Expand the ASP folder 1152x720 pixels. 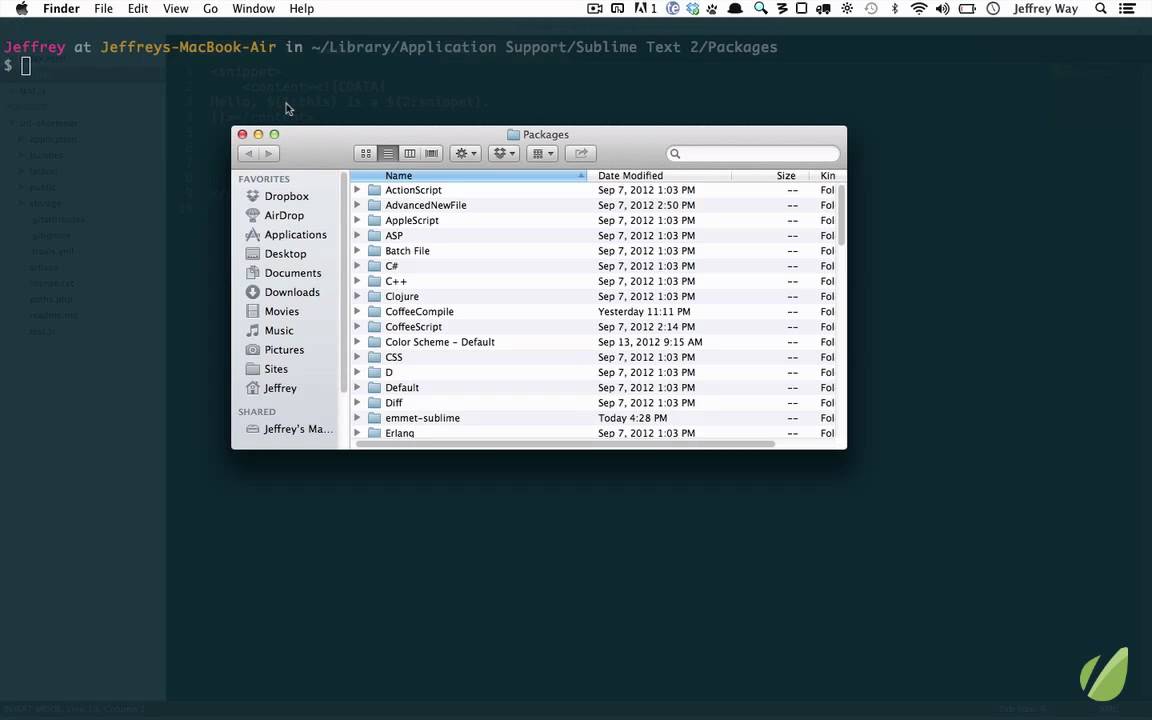357,235
